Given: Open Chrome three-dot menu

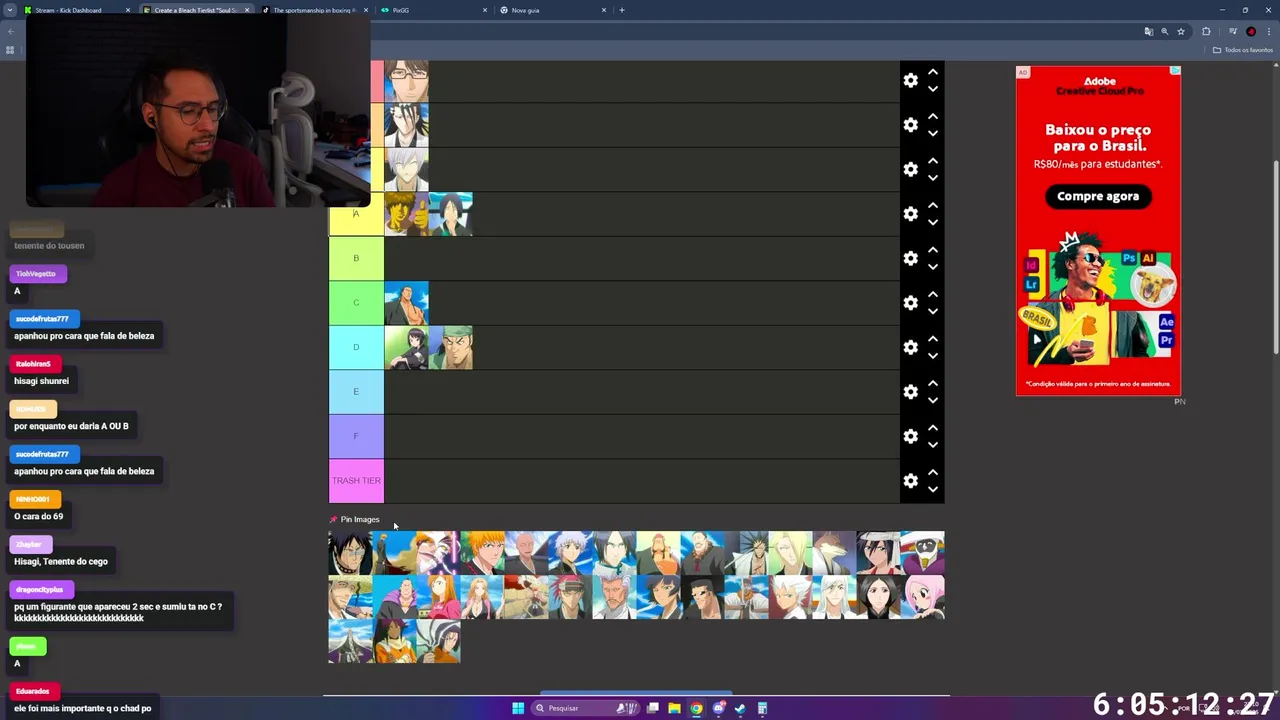Looking at the screenshot, I should pos(1269,31).
